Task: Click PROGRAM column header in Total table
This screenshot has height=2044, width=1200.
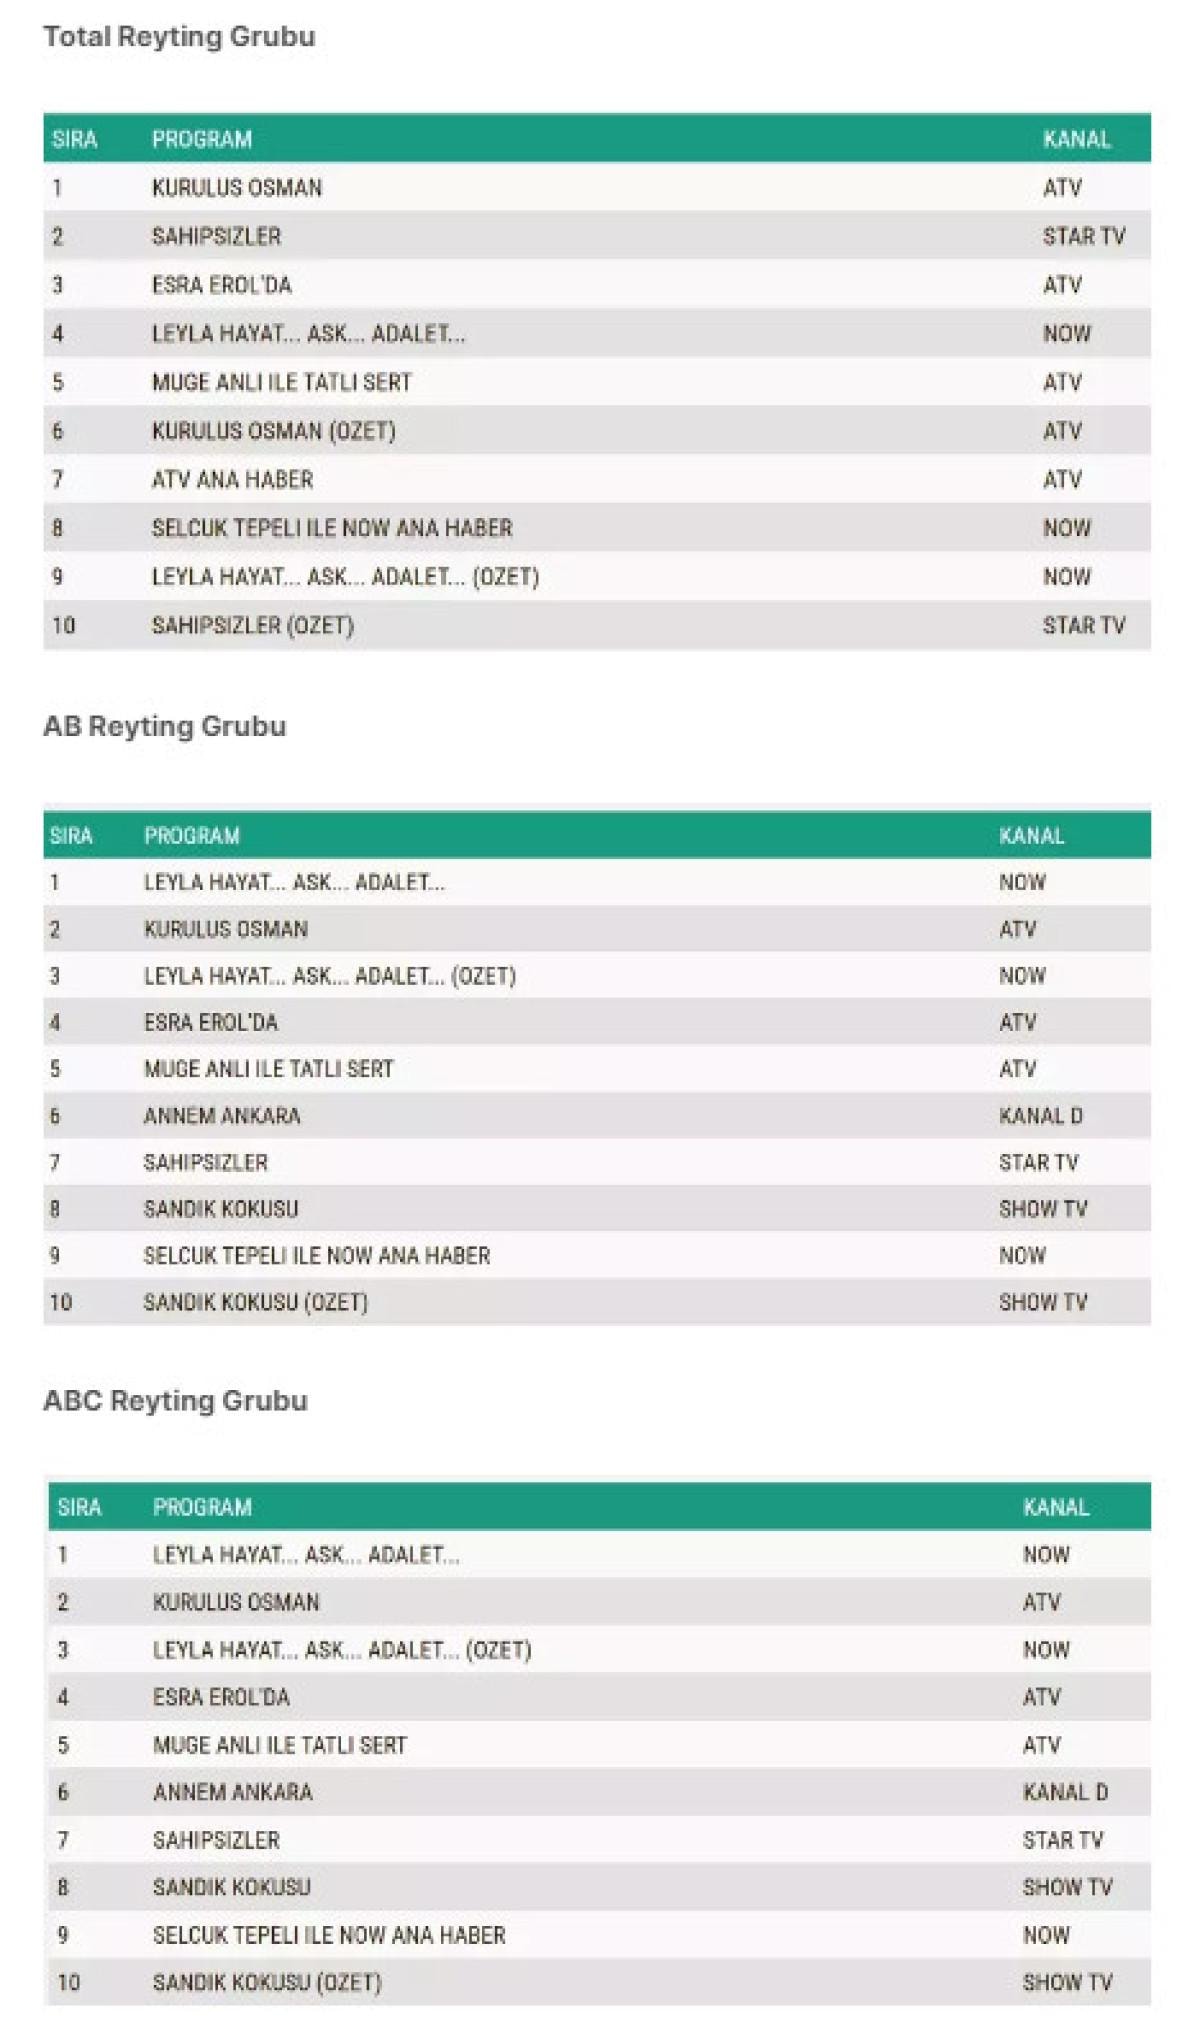Action: [201, 139]
